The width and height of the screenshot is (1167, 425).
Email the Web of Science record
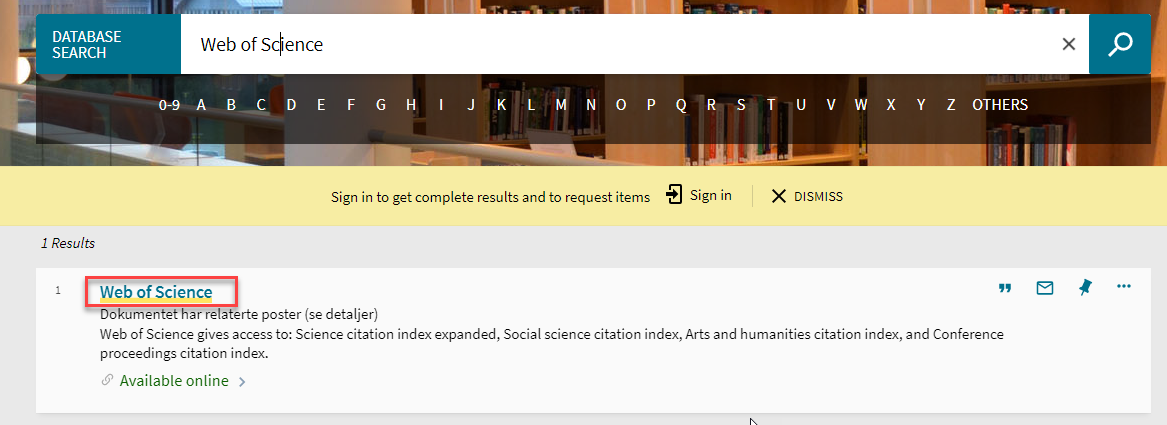pyautogui.click(x=1044, y=288)
